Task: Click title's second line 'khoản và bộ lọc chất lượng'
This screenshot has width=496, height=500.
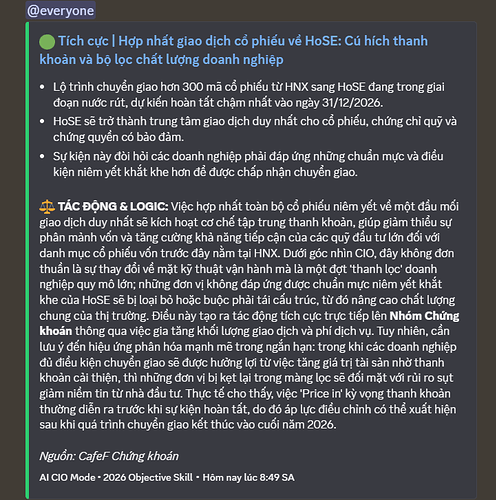Action: tap(161, 60)
